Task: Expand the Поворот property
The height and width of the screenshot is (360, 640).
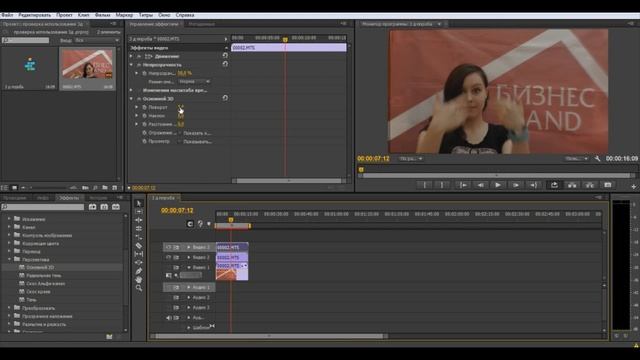Action: click(x=137, y=107)
